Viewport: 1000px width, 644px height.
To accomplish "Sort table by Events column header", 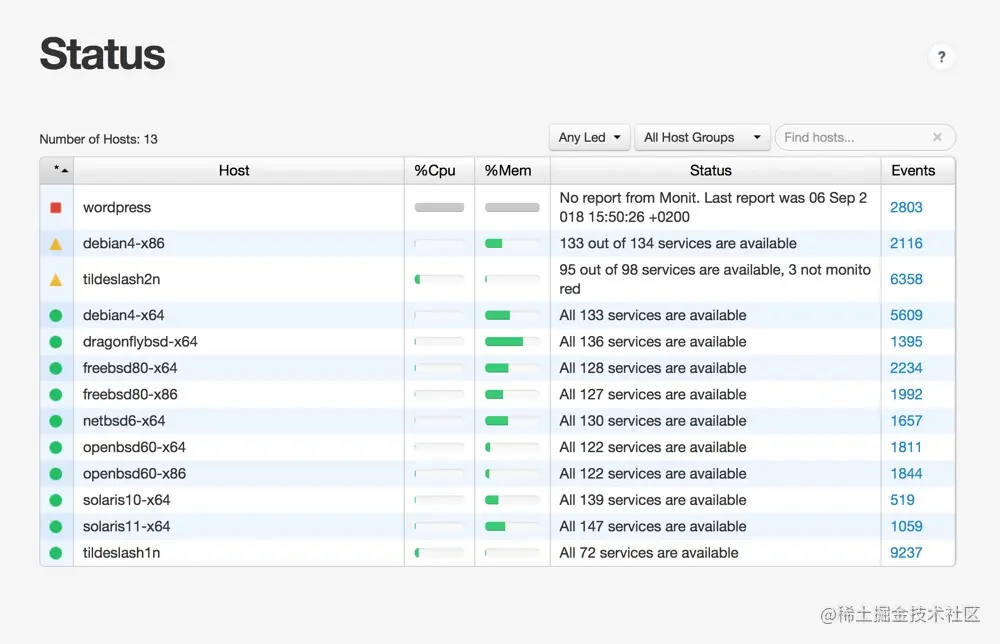I will 918,170.
